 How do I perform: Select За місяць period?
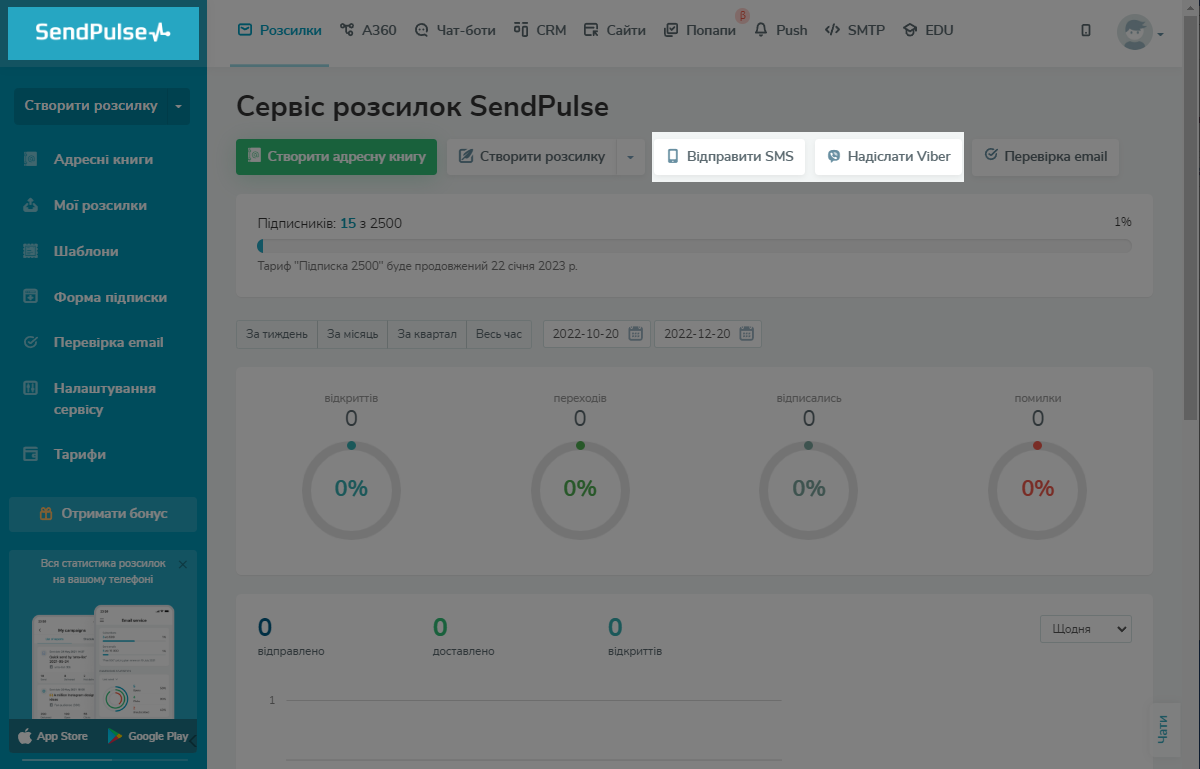353,334
